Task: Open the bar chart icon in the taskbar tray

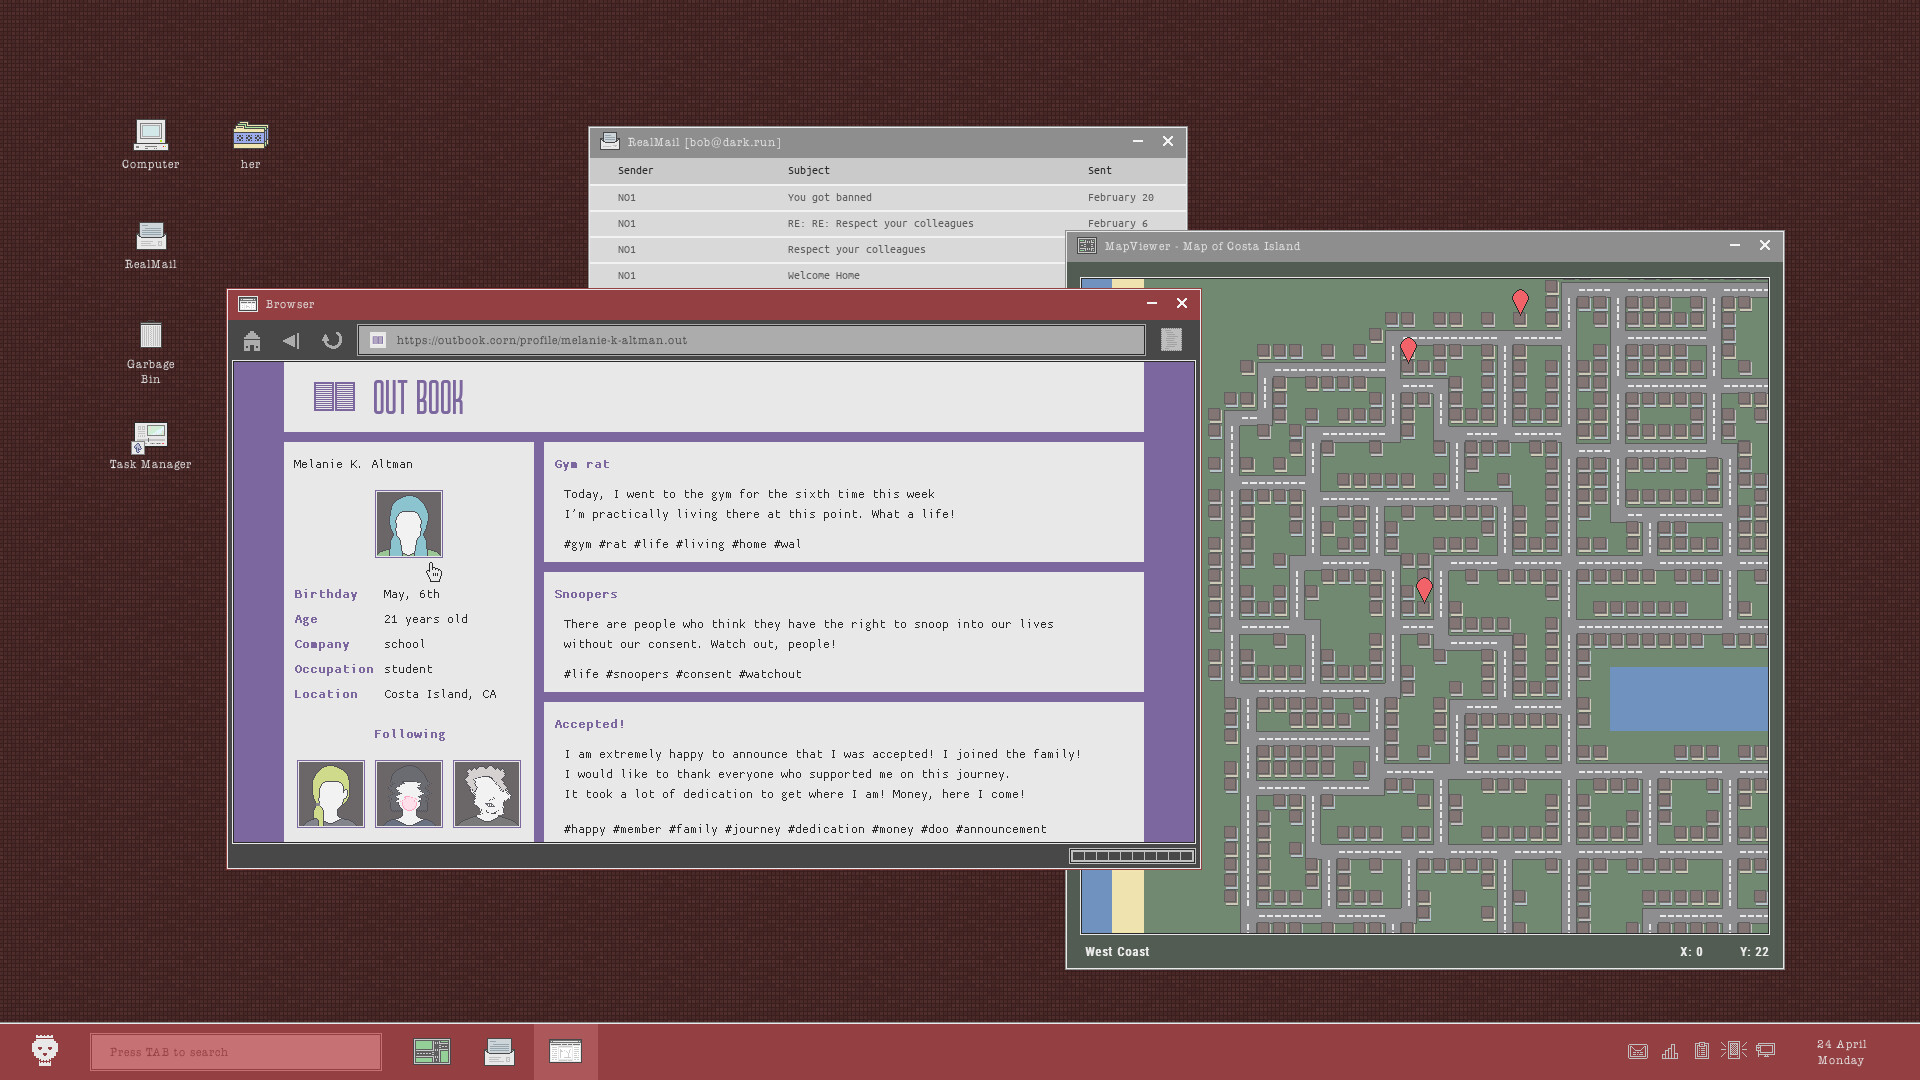Action: 1671,1051
